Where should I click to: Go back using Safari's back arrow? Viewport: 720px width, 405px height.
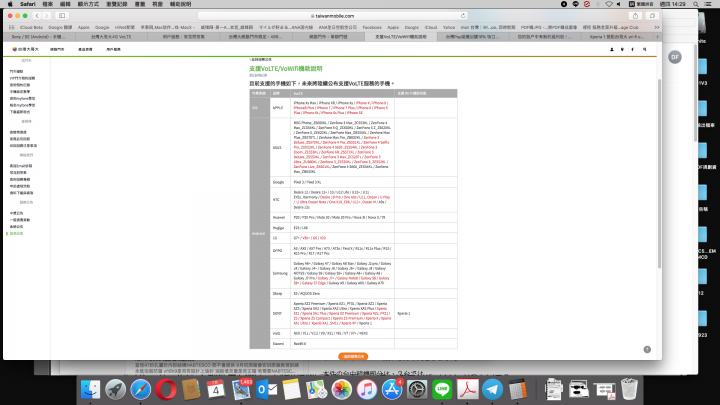click(37, 16)
